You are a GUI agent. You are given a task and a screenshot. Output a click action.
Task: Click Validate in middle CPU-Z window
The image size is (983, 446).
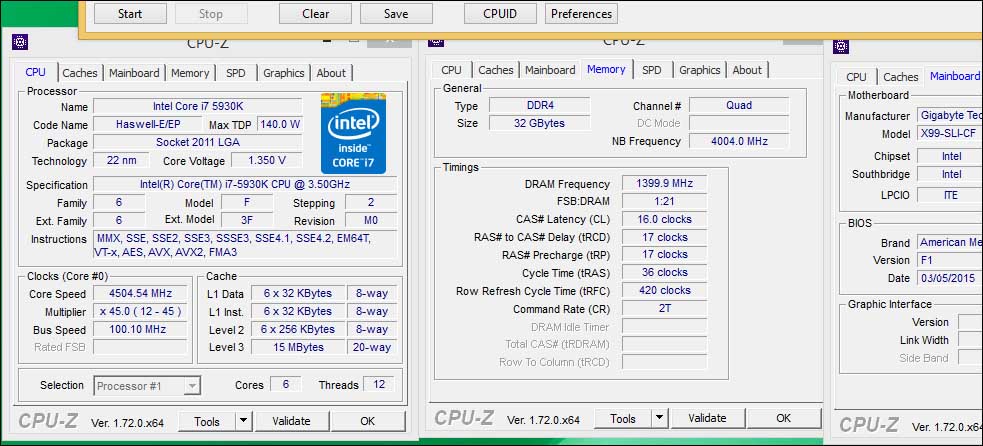tap(707, 418)
